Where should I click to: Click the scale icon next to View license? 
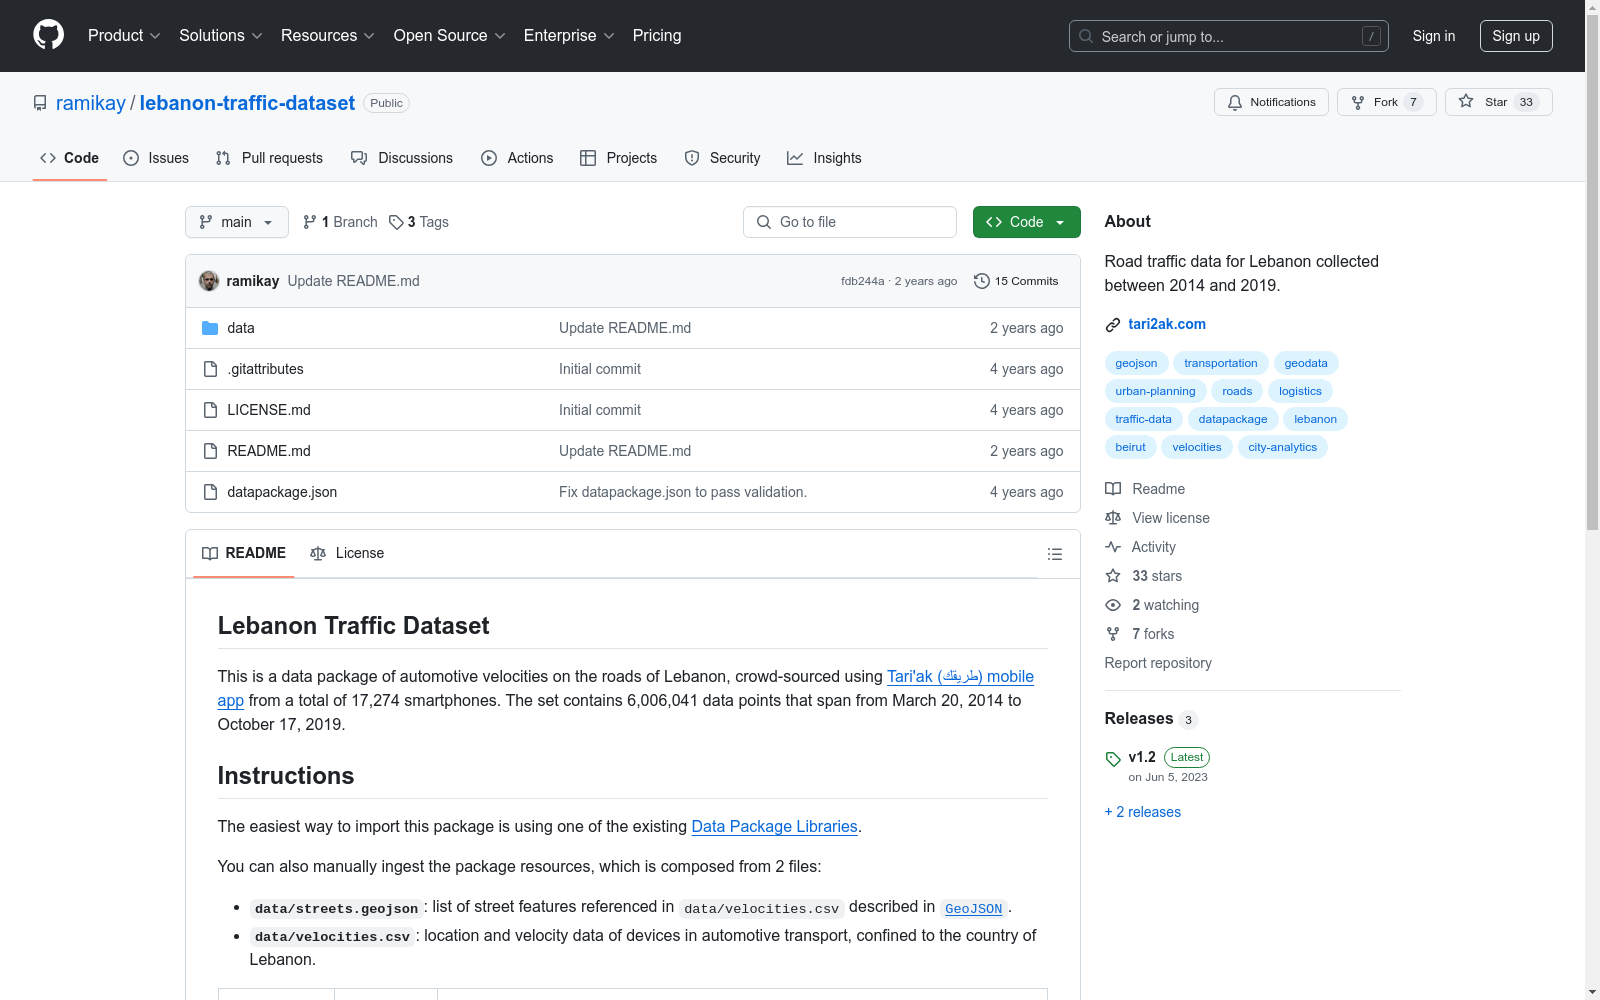tap(1113, 518)
